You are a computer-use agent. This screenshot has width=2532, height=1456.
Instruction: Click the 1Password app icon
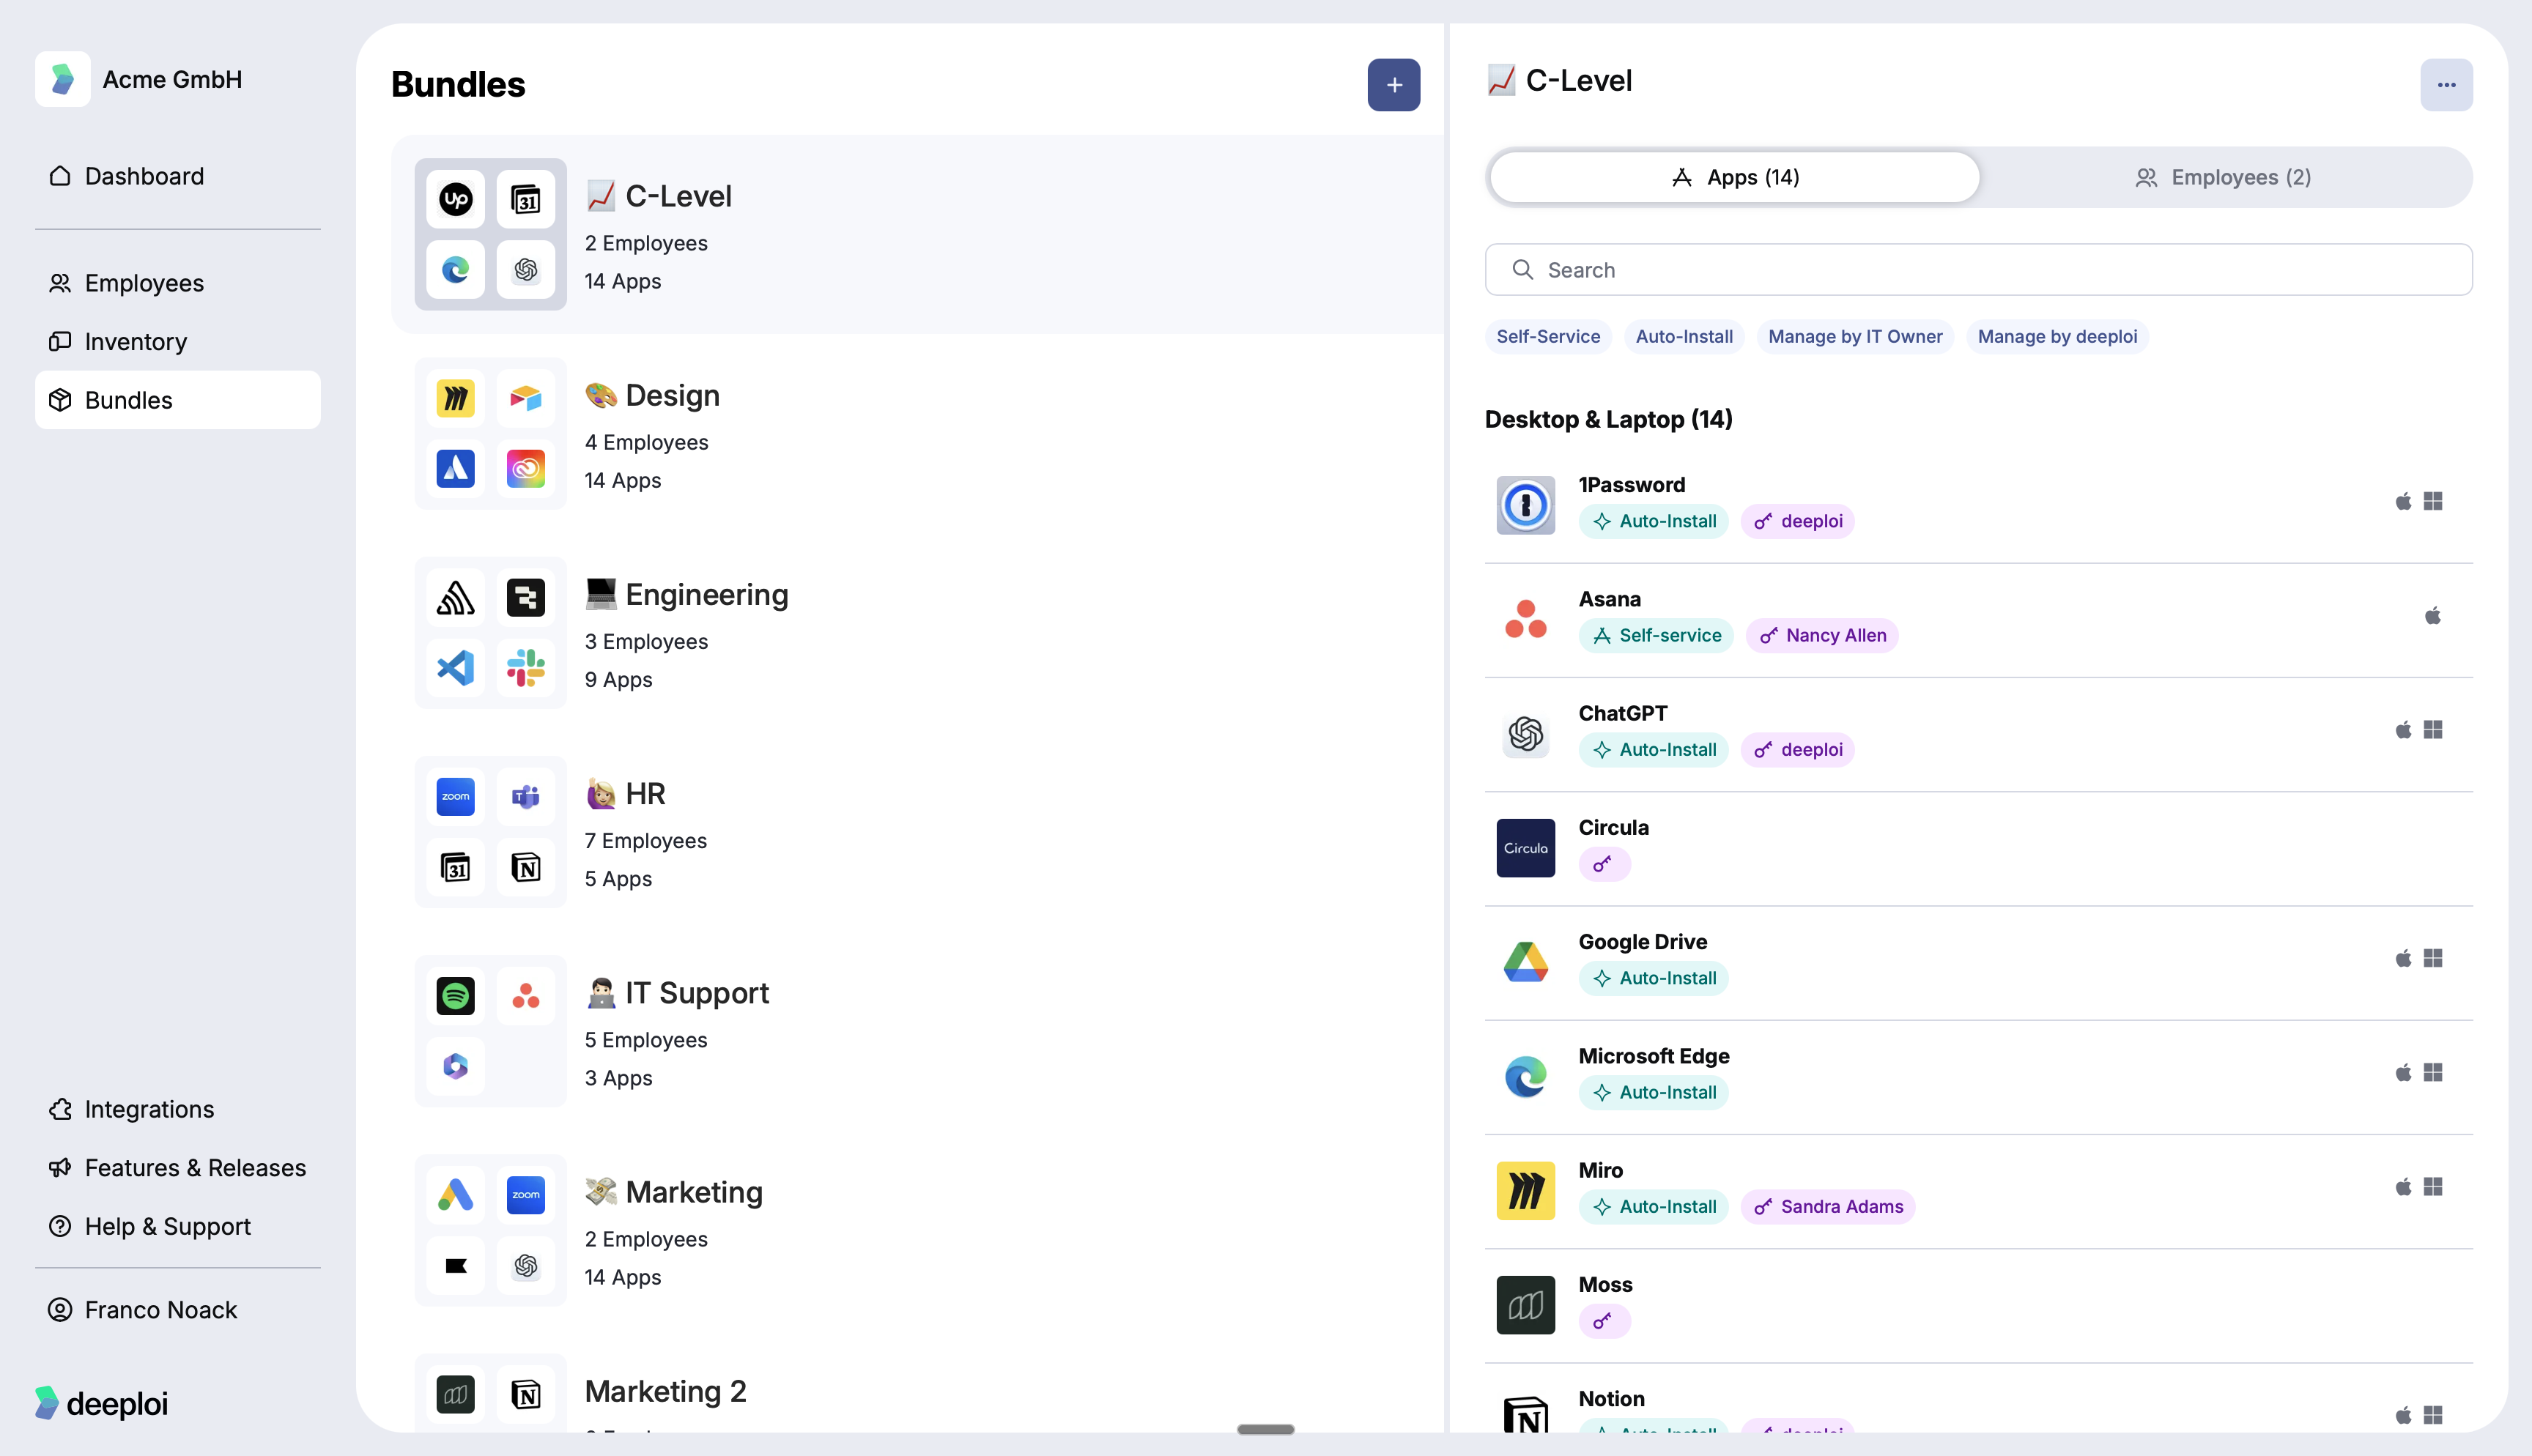pos(1525,505)
